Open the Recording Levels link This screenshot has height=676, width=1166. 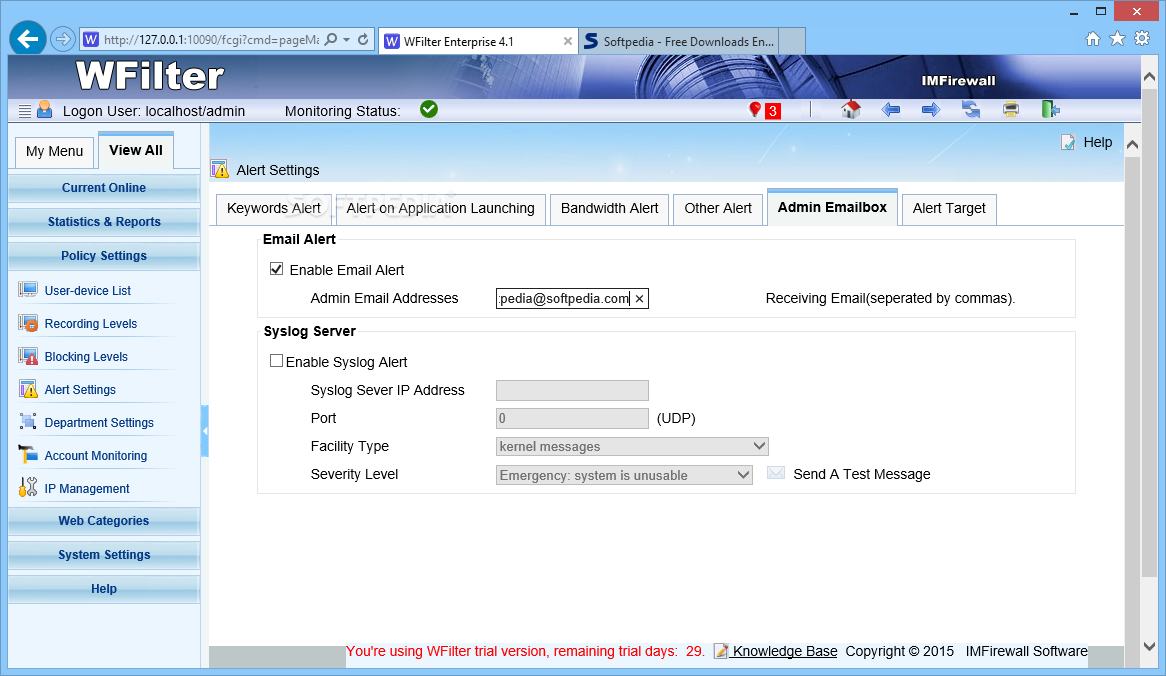point(91,323)
